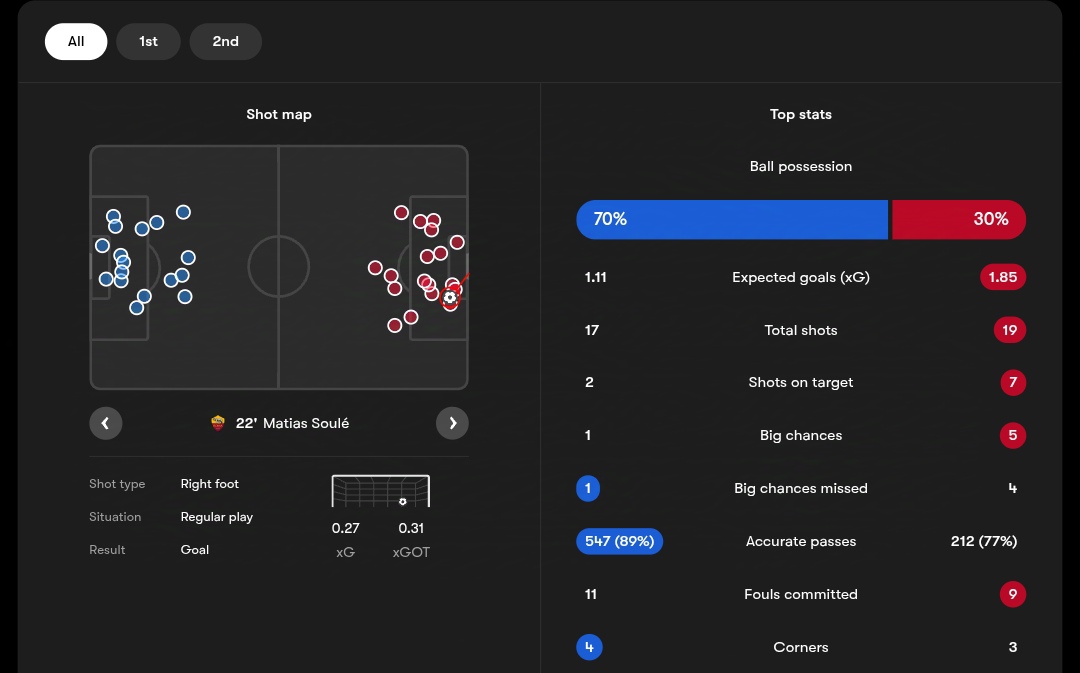Screen dimensions: 1080x673
Task: Click the center circle of the pitch
Action: tap(278, 267)
